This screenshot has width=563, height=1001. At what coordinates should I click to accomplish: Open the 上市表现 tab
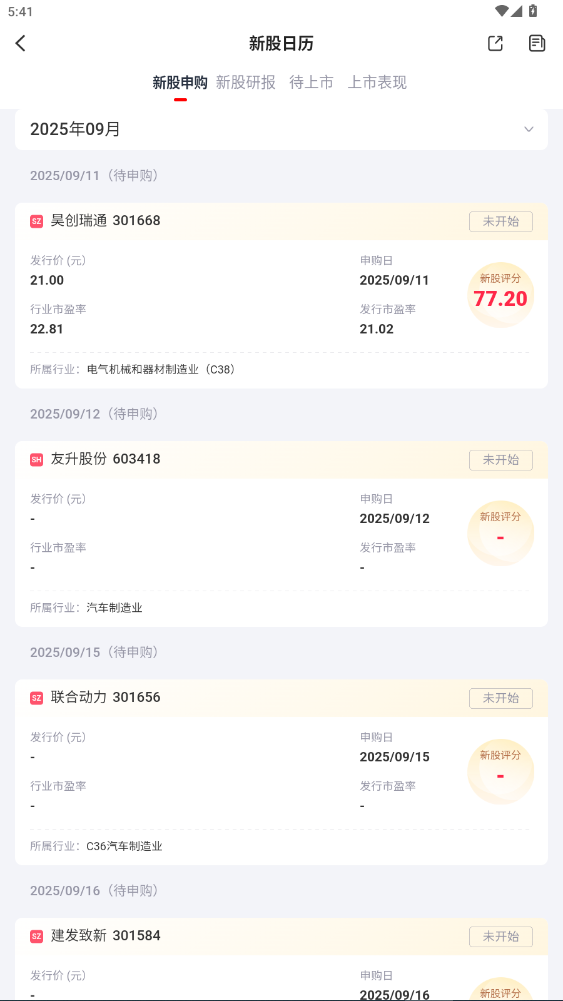[377, 82]
